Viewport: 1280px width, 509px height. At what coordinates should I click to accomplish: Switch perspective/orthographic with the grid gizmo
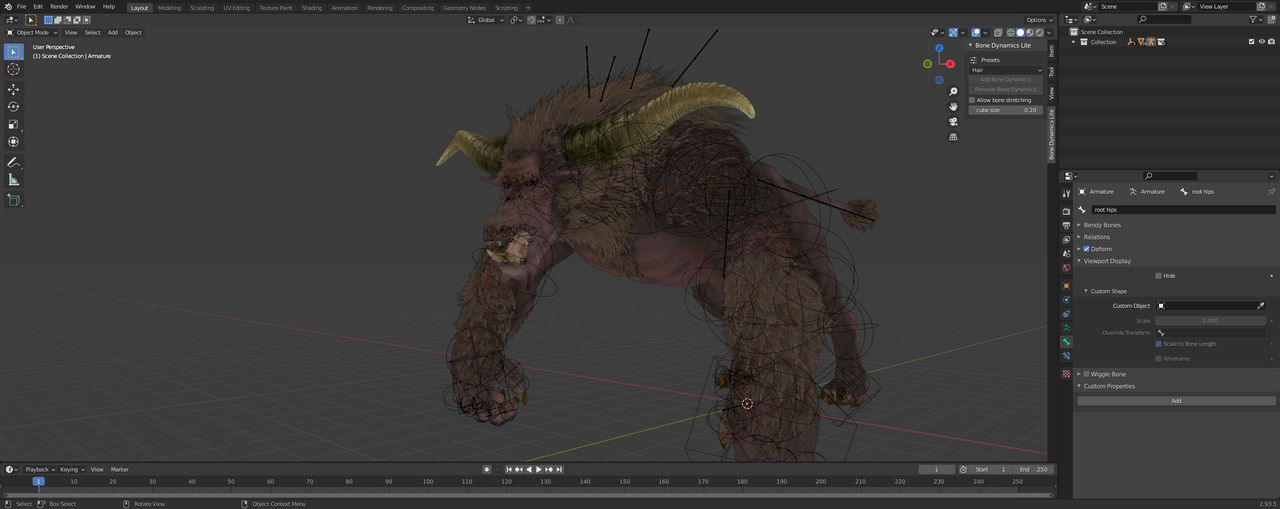[954, 137]
